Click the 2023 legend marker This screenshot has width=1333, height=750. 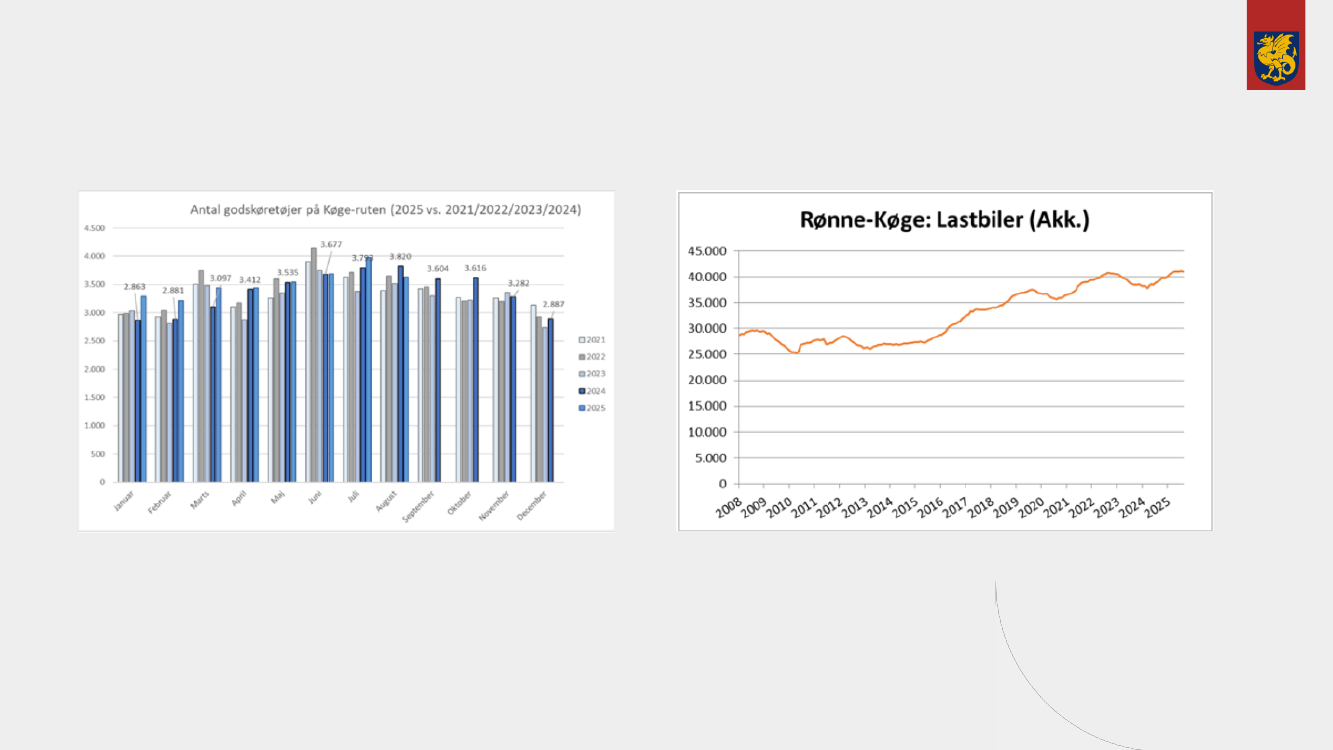point(584,374)
